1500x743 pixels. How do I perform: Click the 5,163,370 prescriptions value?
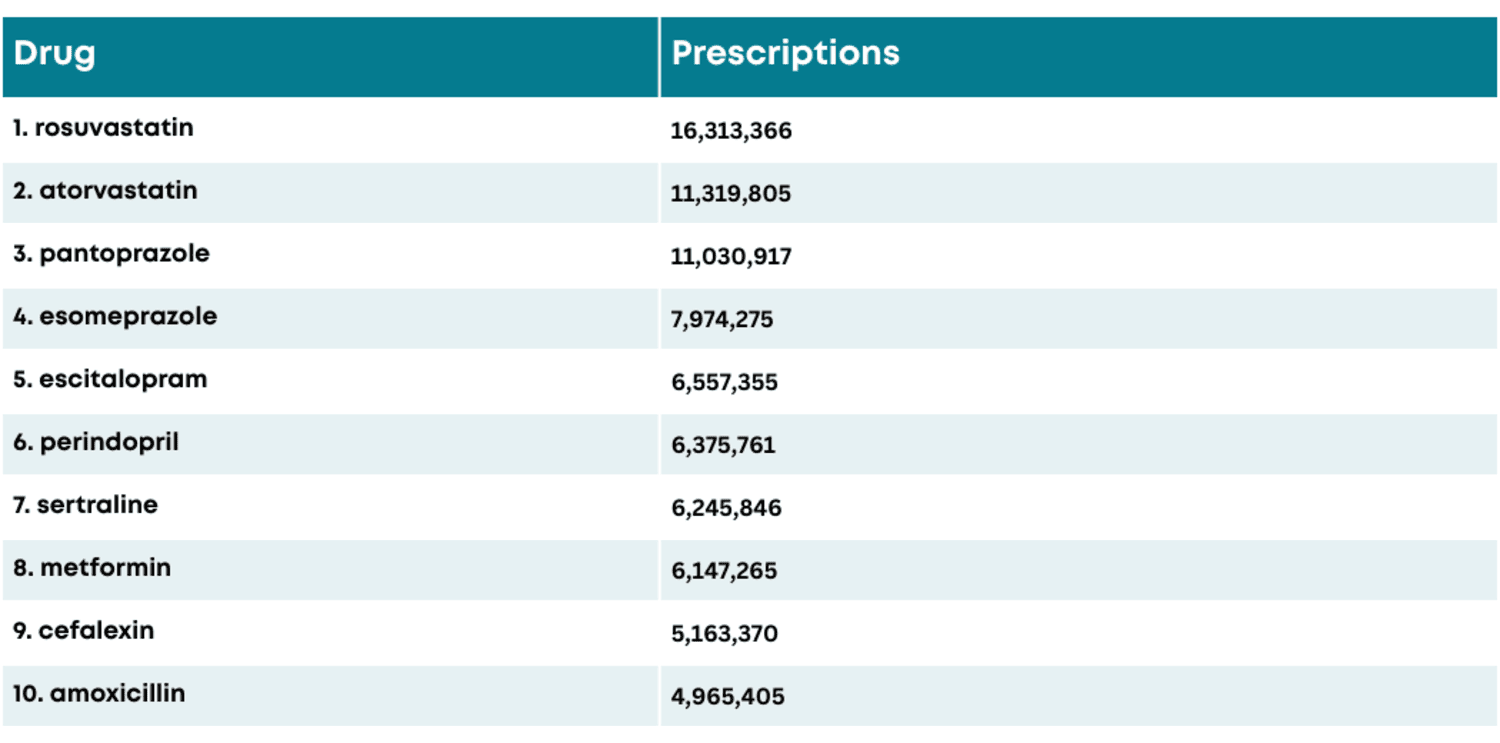coord(724,634)
